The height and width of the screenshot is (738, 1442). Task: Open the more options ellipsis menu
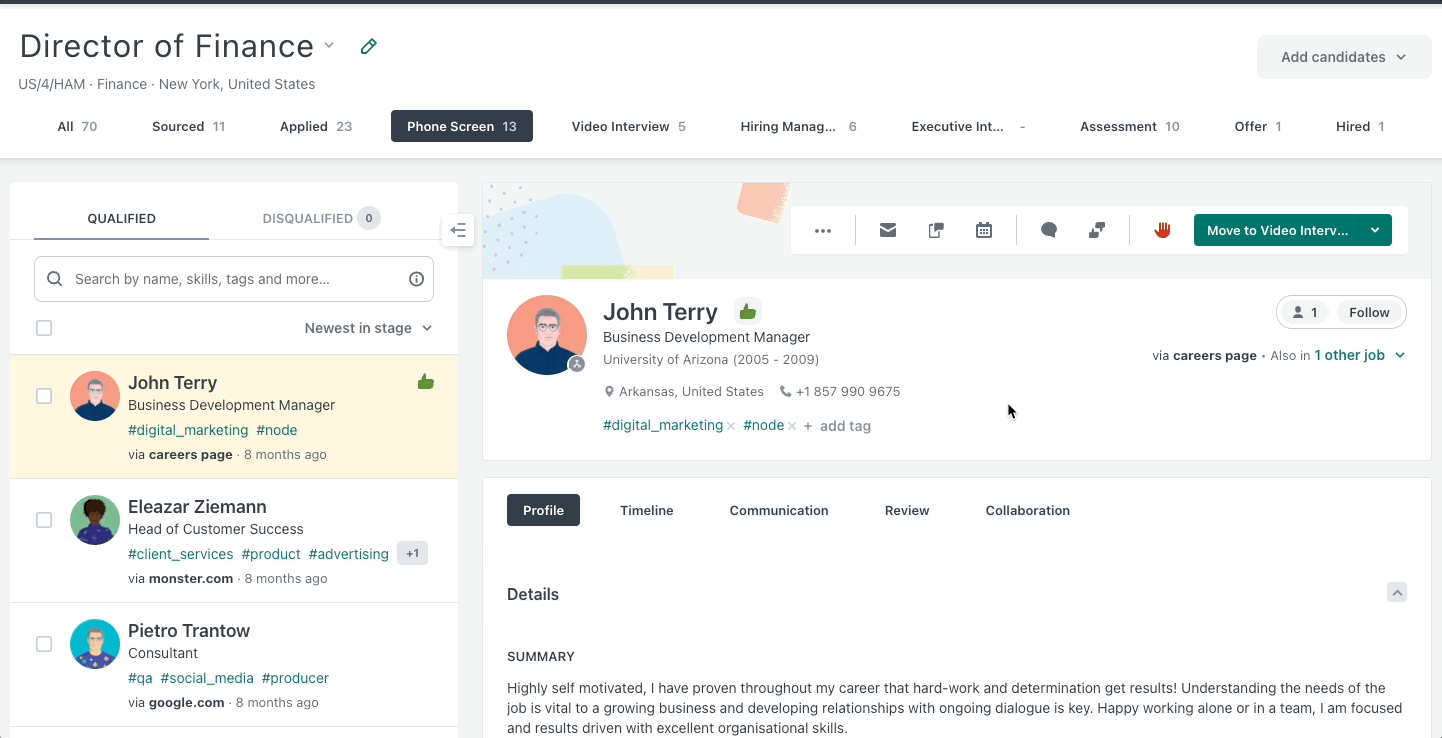(x=823, y=230)
